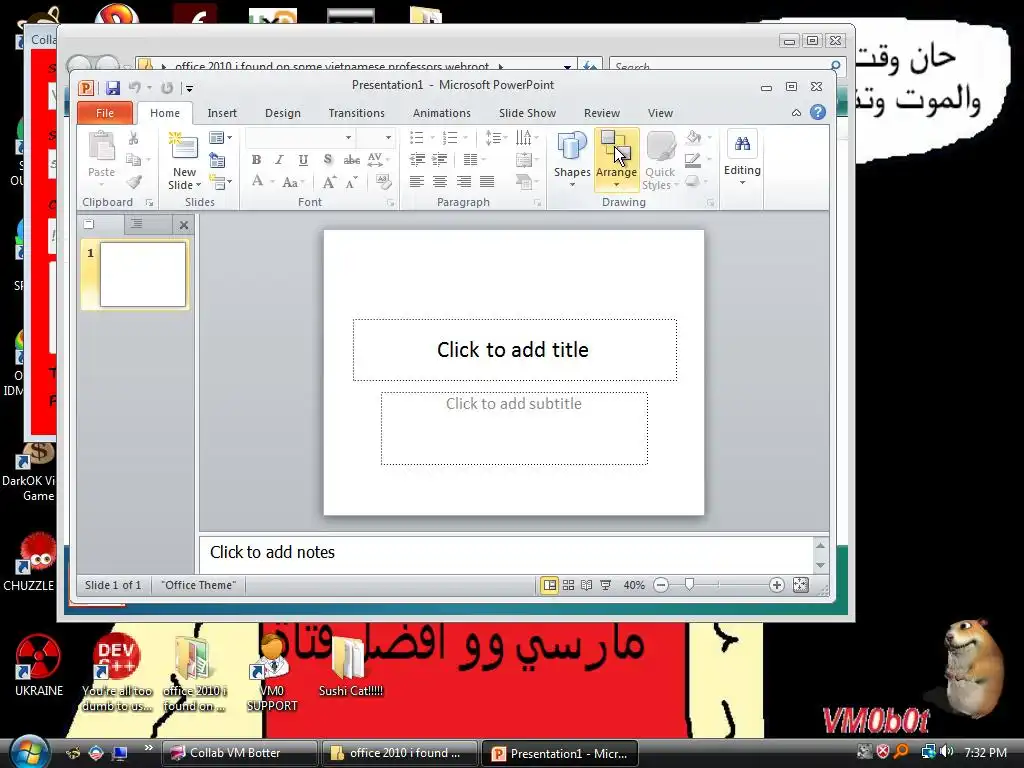Viewport: 1024px width, 768px height.
Task: Toggle Bold formatting
Action: click(x=256, y=160)
